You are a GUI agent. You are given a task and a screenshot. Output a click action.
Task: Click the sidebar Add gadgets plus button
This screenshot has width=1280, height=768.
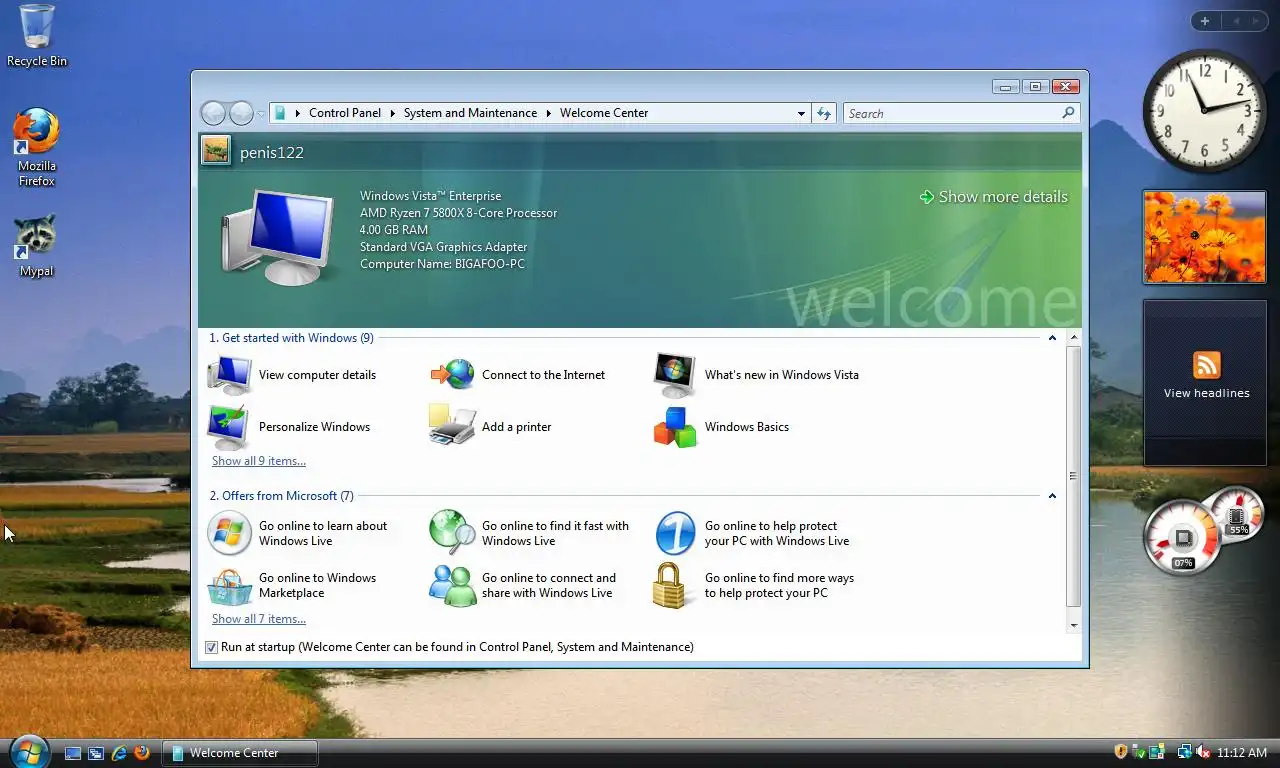(1205, 21)
